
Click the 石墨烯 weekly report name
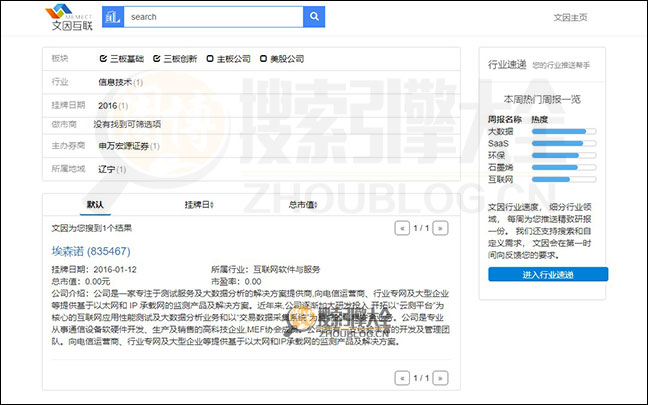point(500,167)
